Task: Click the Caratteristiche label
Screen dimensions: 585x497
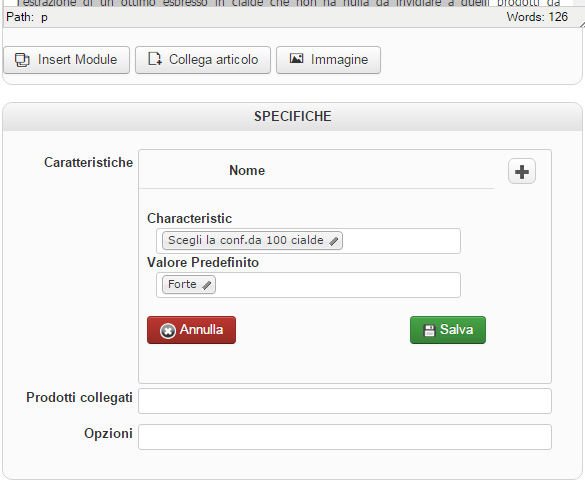Action: [88, 163]
